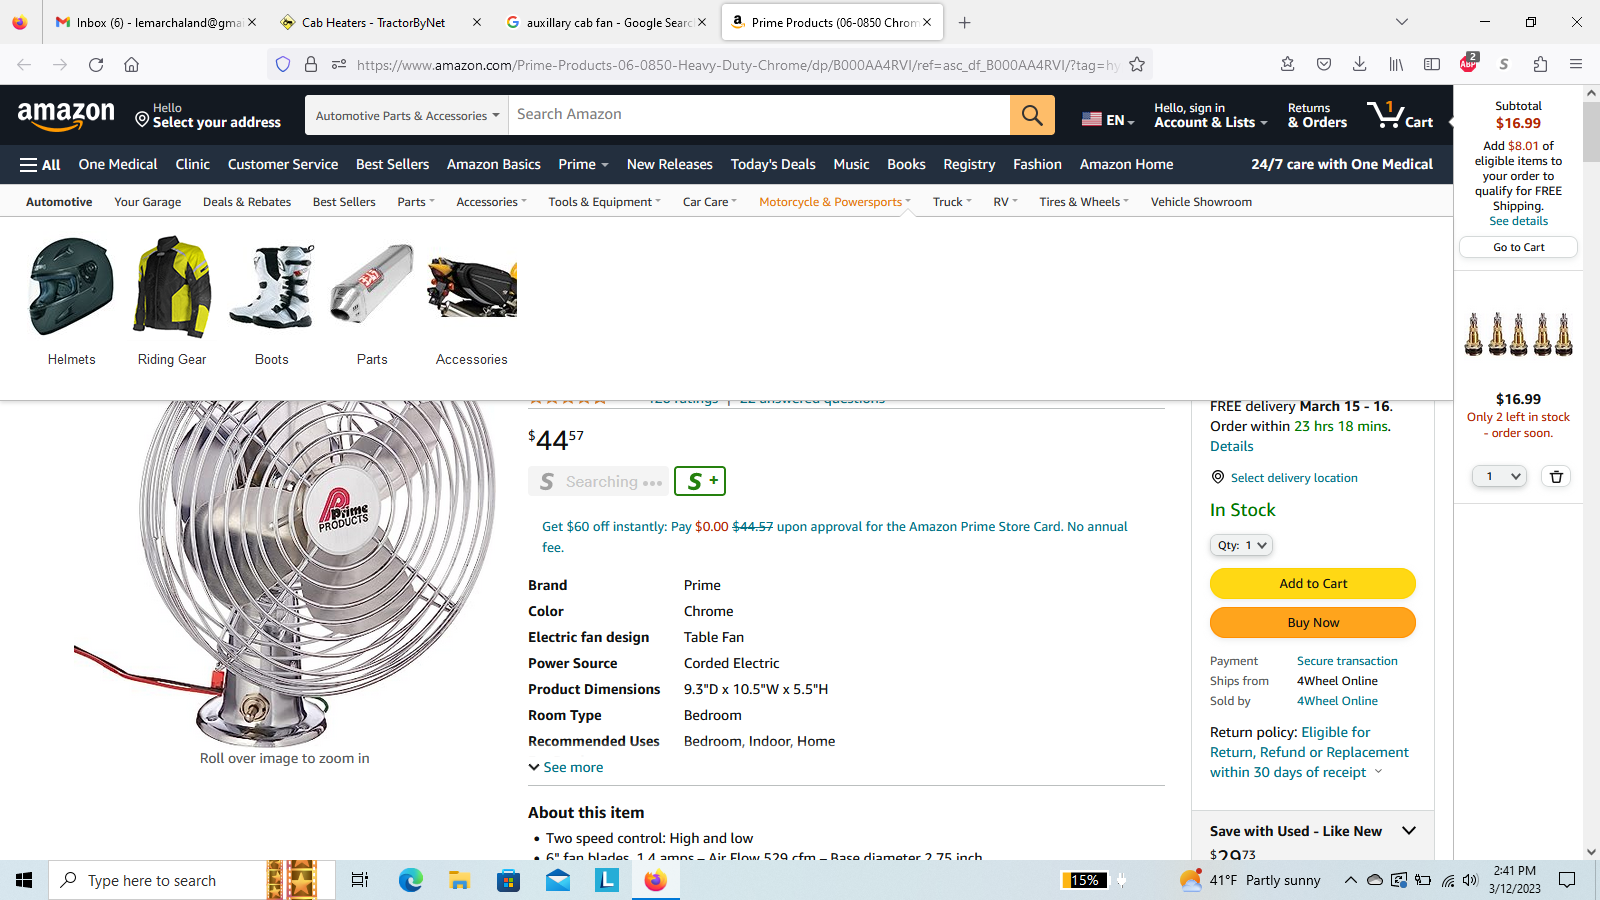Open the shopping cart icon
The height and width of the screenshot is (900, 1600).
click(x=1399, y=115)
